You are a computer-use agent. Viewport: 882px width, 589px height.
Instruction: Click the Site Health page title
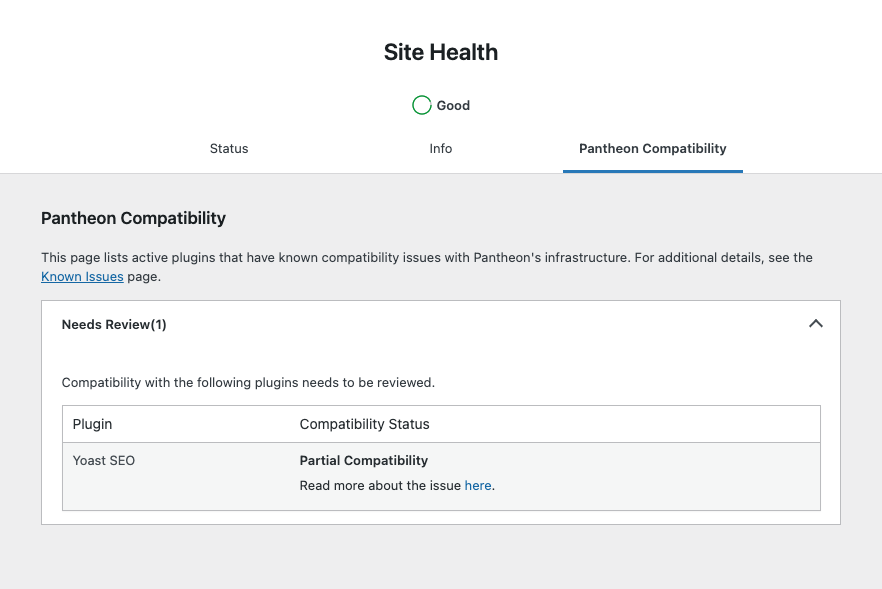pyautogui.click(x=440, y=51)
